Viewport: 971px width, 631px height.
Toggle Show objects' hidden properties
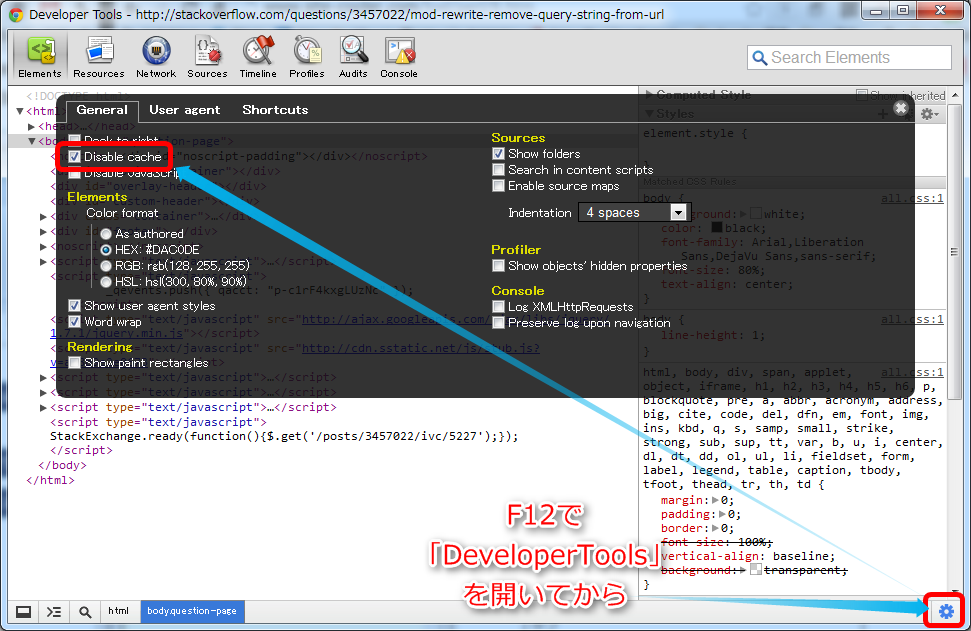[x=498, y=266]
